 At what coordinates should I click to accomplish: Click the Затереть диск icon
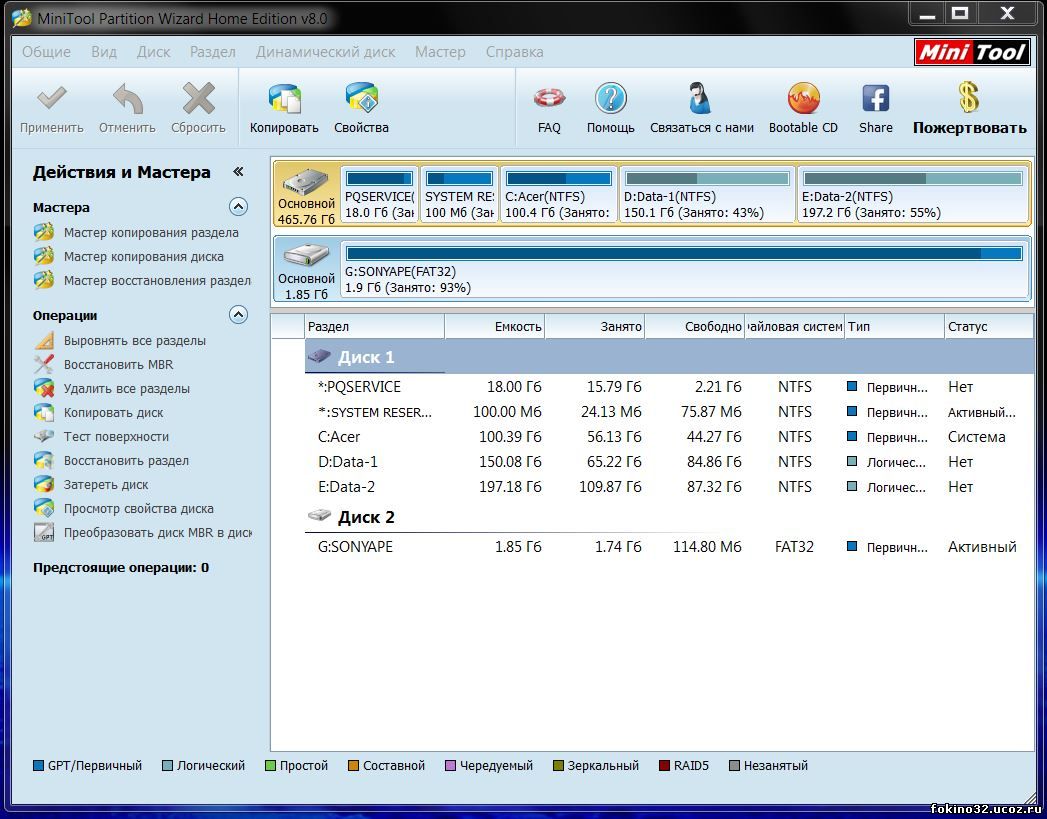[x=44, y=485]
